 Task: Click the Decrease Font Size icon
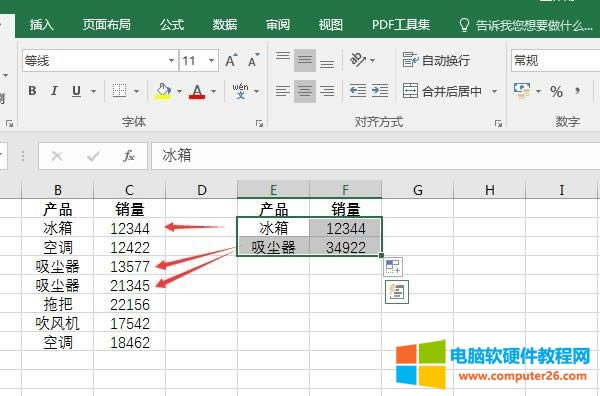click(253, 60)
